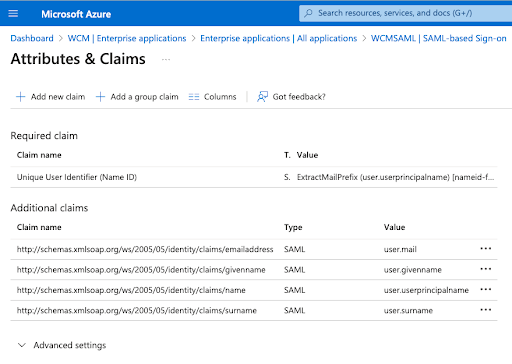The width and height of the screenshot is (512, 364).
Task: Click SAML type in the emailaddress row
Action: [x=294, y=249]
